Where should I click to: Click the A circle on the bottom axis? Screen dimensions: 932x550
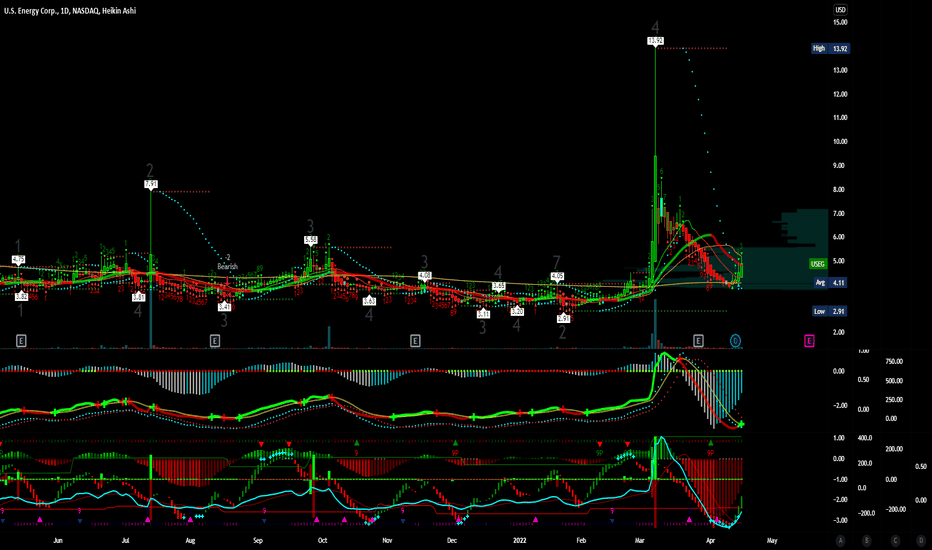coord(840,540)
